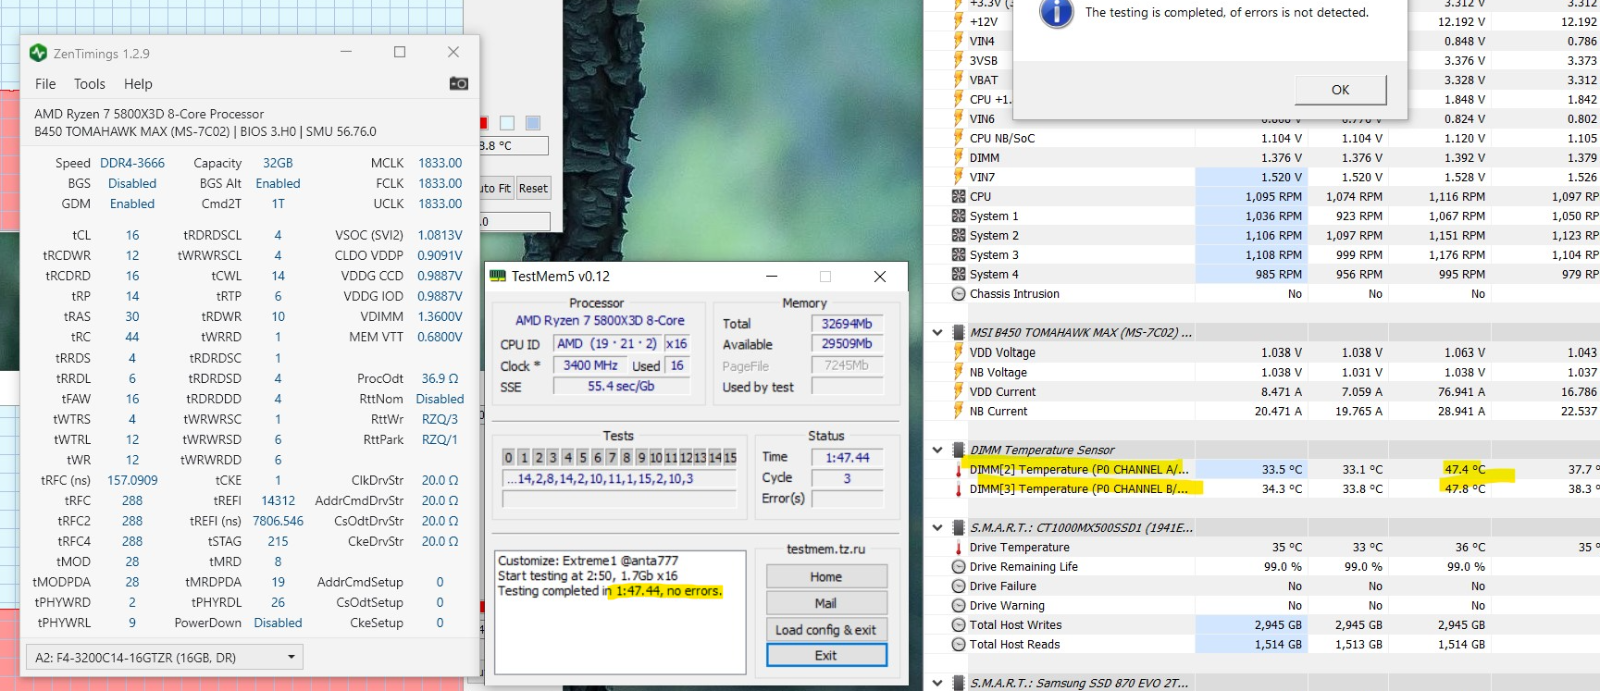Screen dimensions: 1600x691
Task: Click the NB Current bolt icon
Action: [x=958, y=411]
